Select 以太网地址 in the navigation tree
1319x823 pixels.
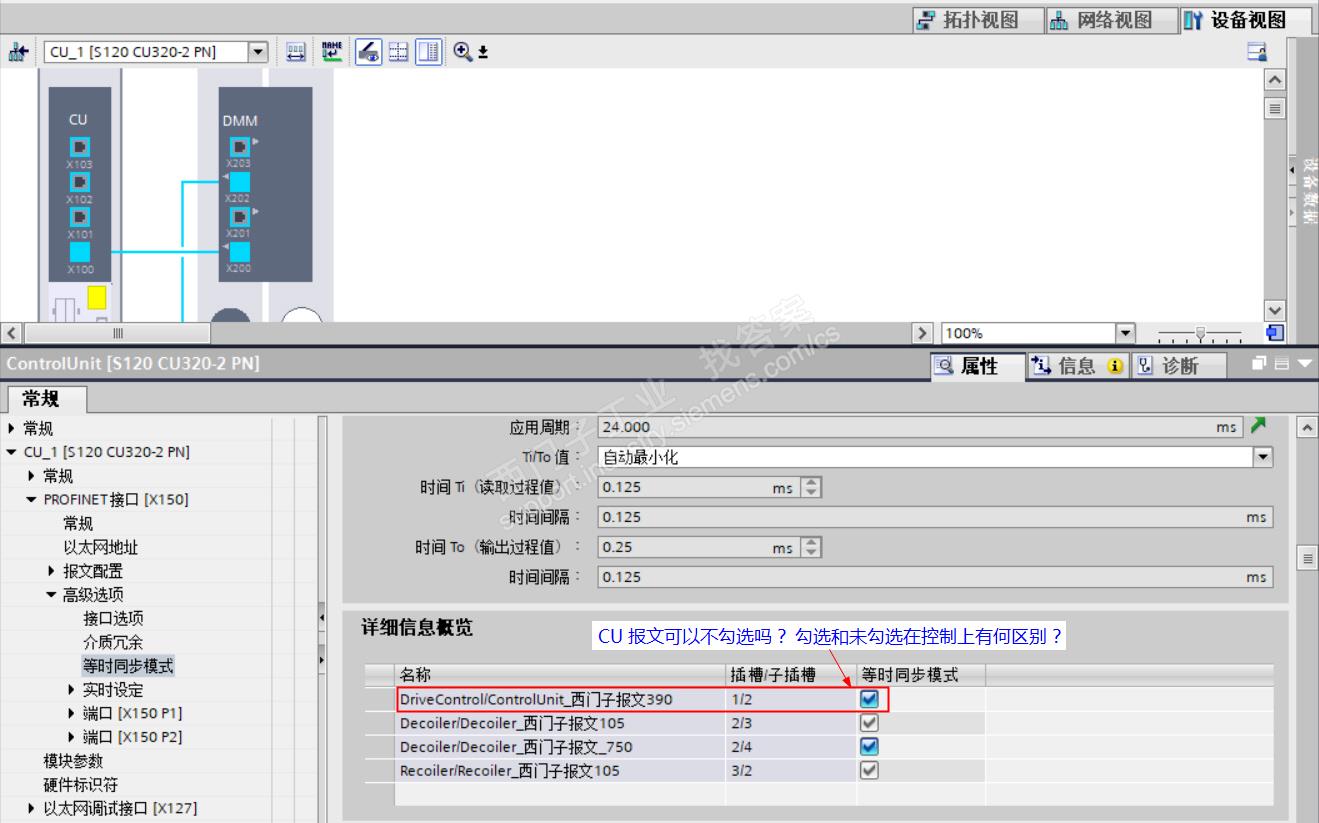coord(100,547)
